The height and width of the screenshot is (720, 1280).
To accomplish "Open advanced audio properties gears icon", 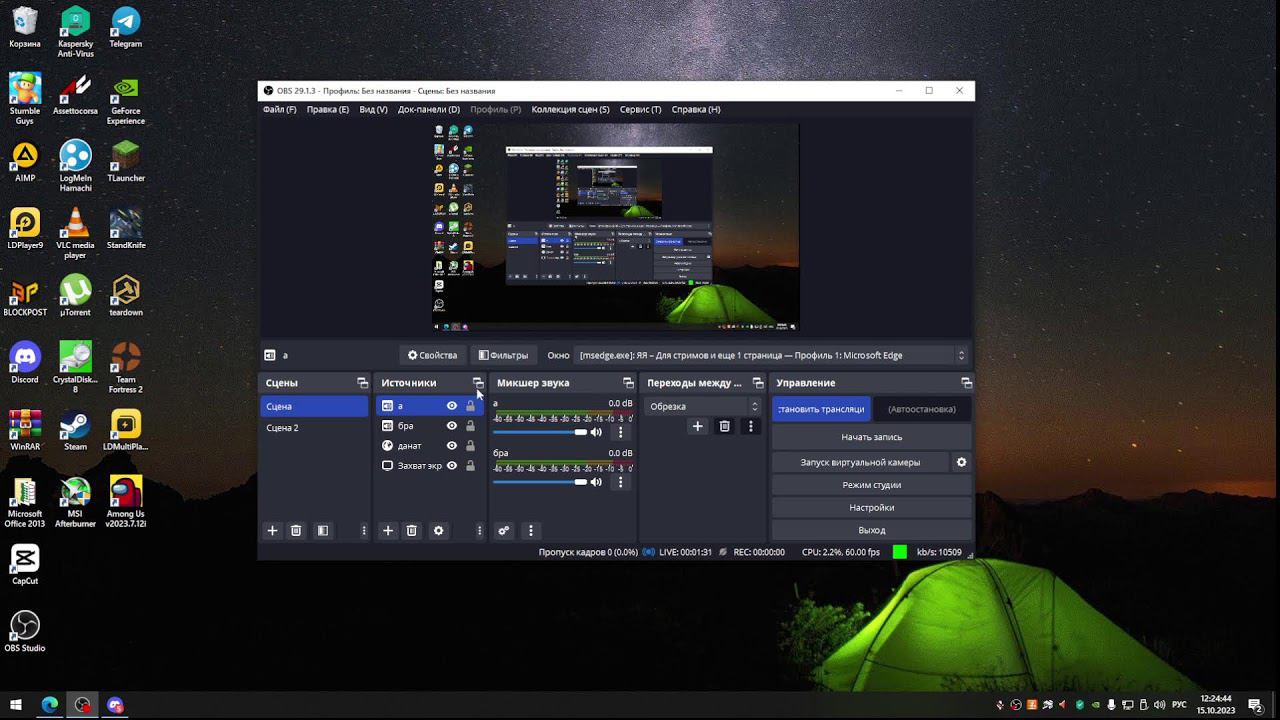I will (504, 531).
